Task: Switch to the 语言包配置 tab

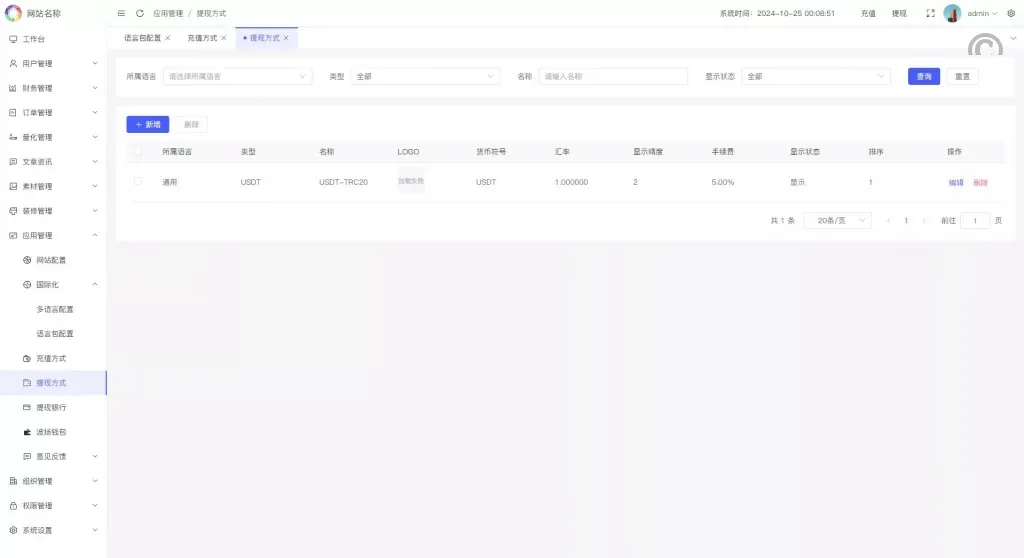Action: click(x=142, y=38)
